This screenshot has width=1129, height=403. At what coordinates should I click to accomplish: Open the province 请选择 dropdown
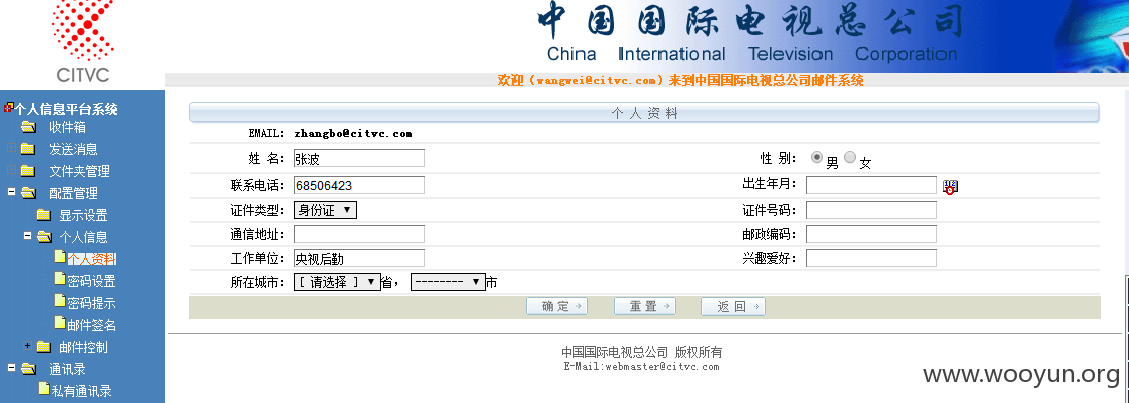coord(338,282)
